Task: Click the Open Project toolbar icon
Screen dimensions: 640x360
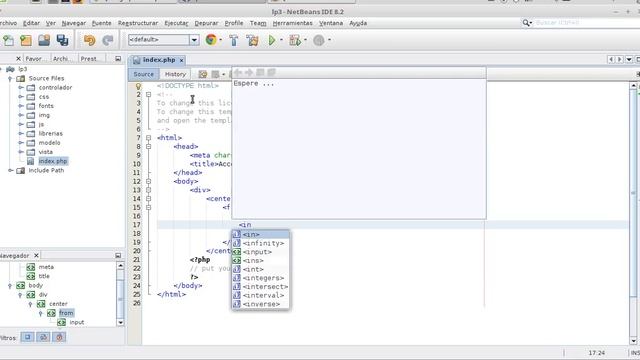Action: pyautogui.click(x=44, y=40)
